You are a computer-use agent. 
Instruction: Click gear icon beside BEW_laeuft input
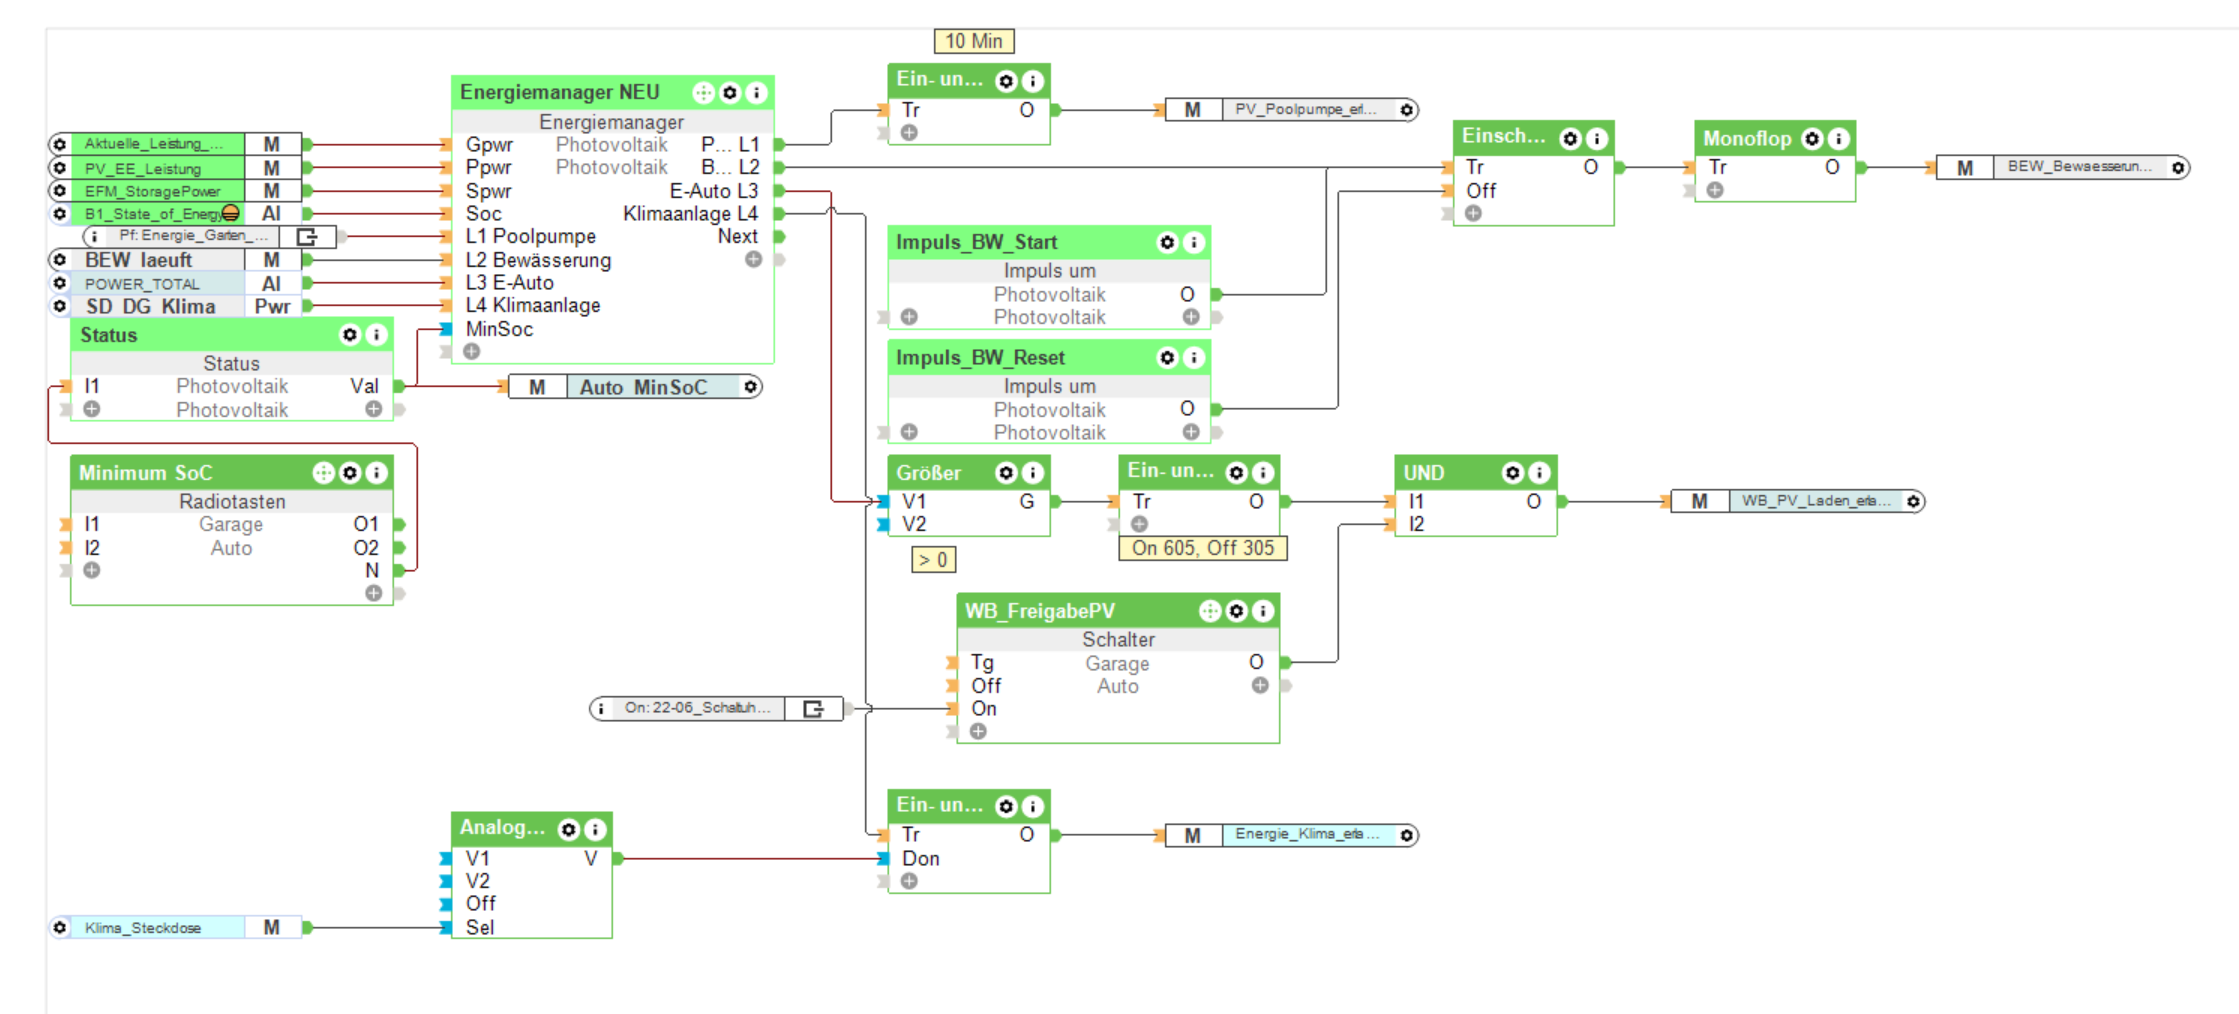click(x=60, y=260)
